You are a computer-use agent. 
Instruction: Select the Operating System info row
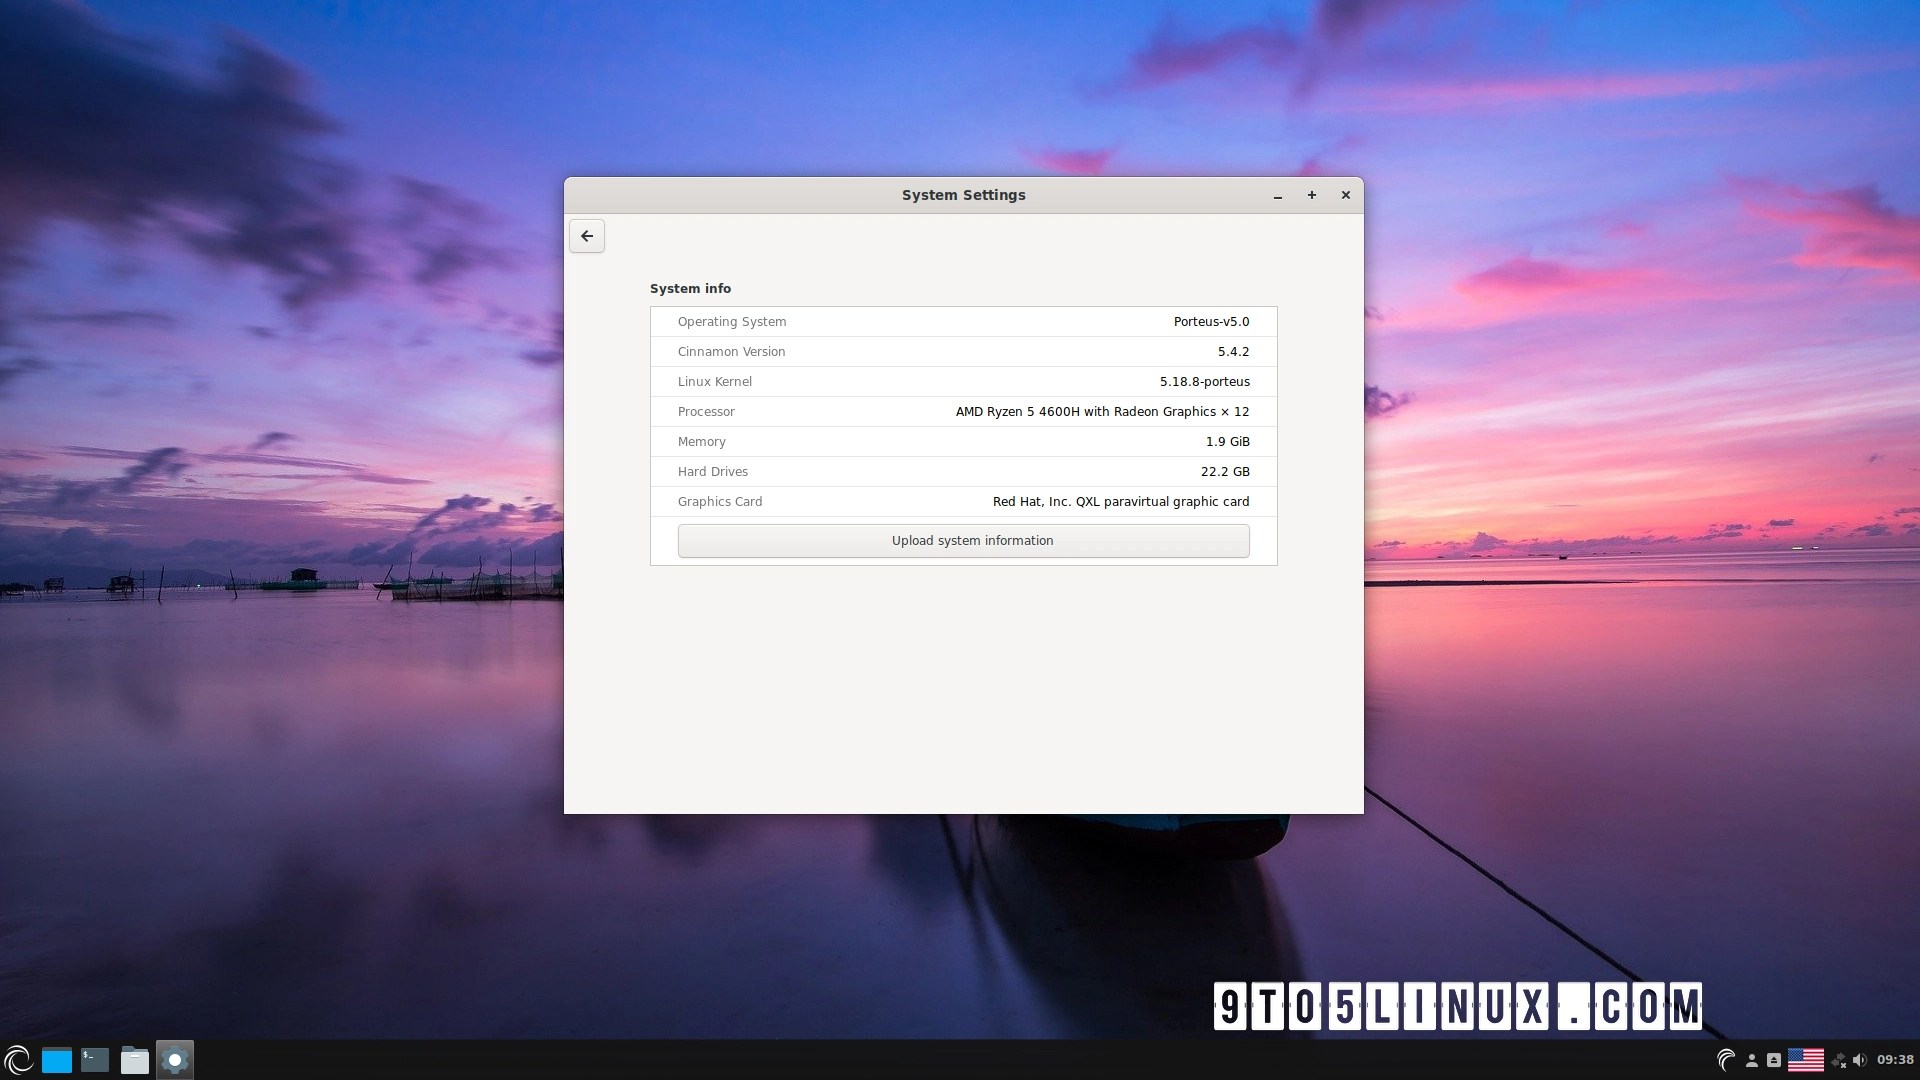tap(963, 322)
